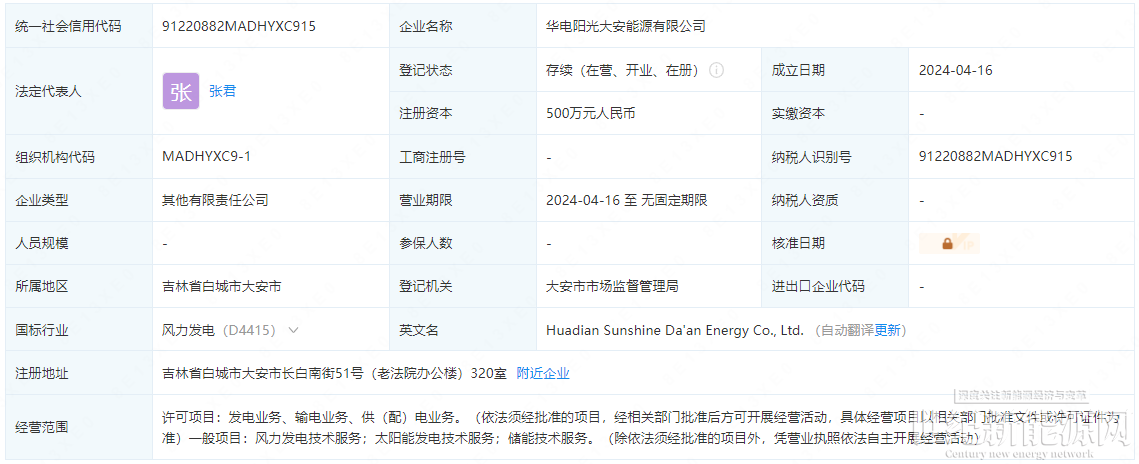Click the lock icon in 核准日期 row

point(949,243)
